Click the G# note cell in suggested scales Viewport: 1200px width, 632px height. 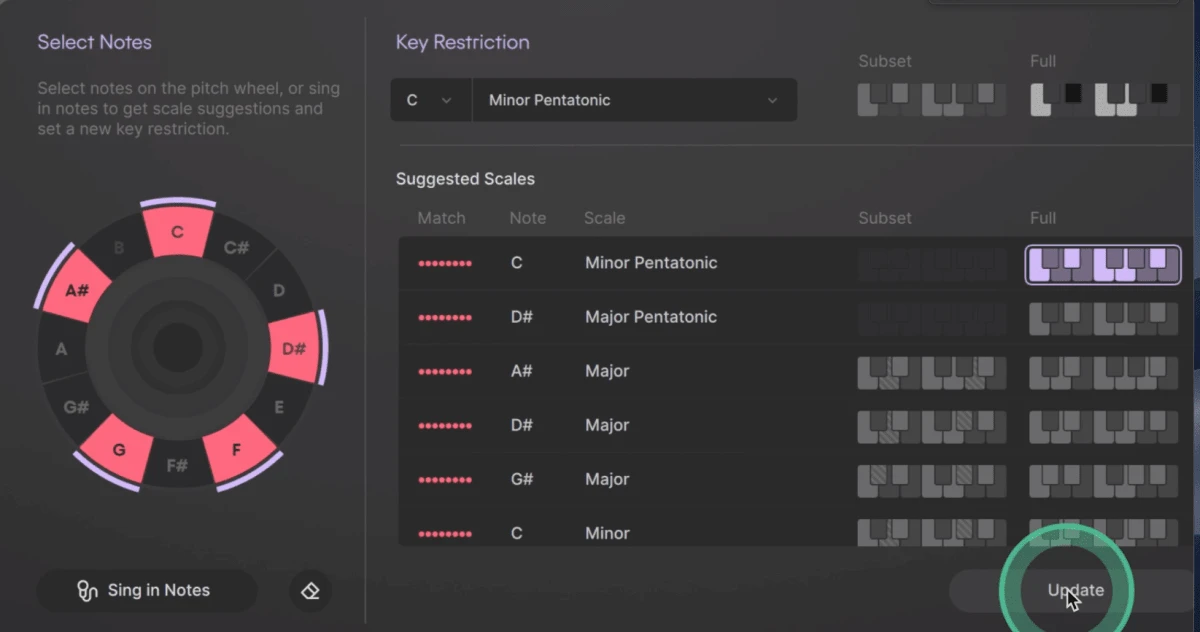click(x=521, y=479)
